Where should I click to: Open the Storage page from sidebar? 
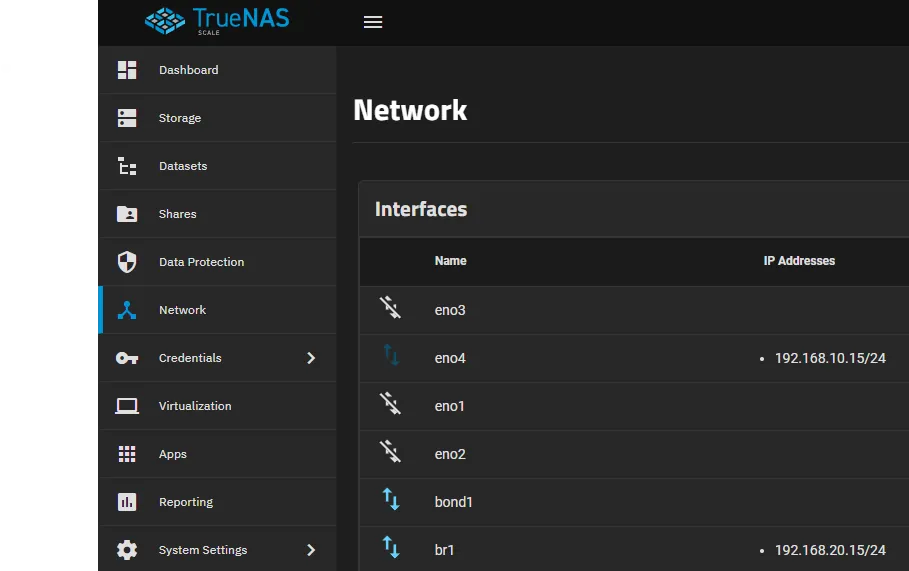(x=180, y=118)
